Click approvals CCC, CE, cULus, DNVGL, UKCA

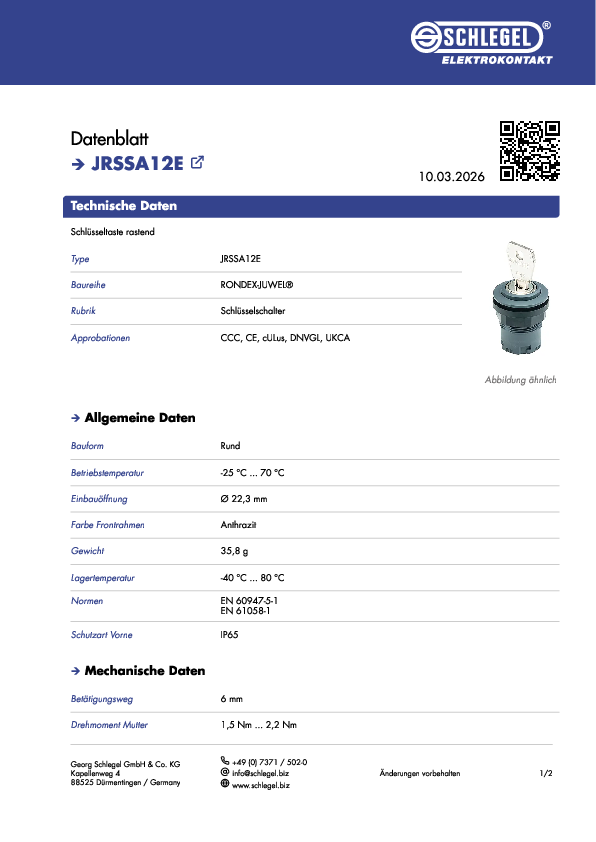tap(285, 338)
